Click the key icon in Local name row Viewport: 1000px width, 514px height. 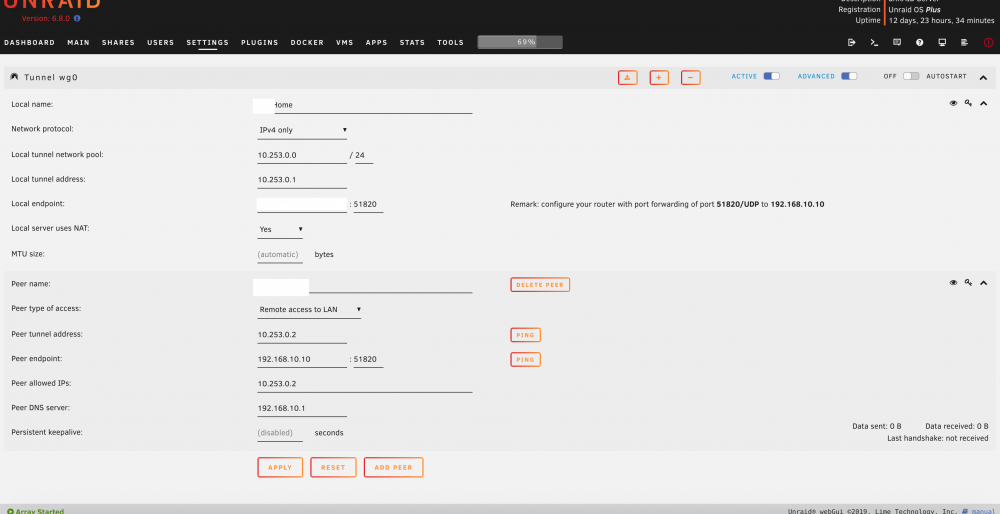[968, 103]
